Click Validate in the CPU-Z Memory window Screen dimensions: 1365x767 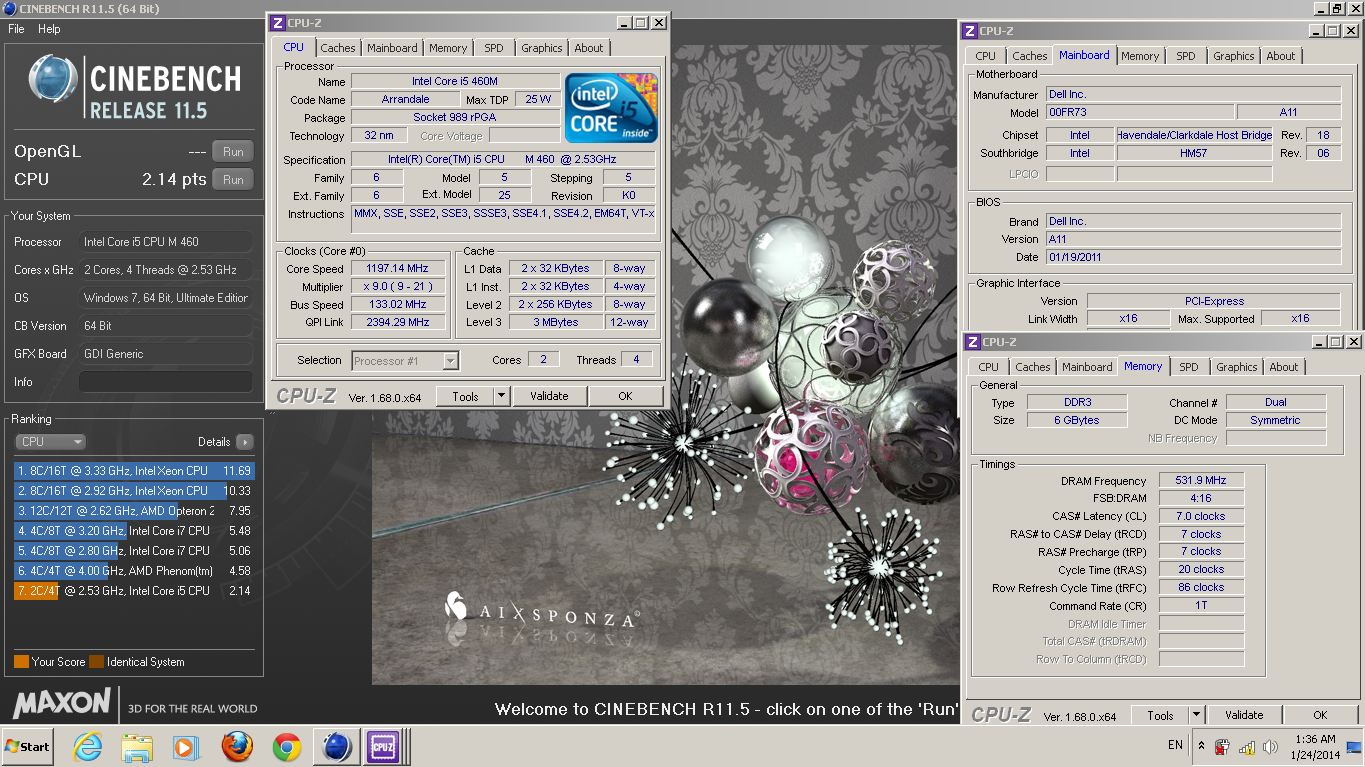(1244, 715)
